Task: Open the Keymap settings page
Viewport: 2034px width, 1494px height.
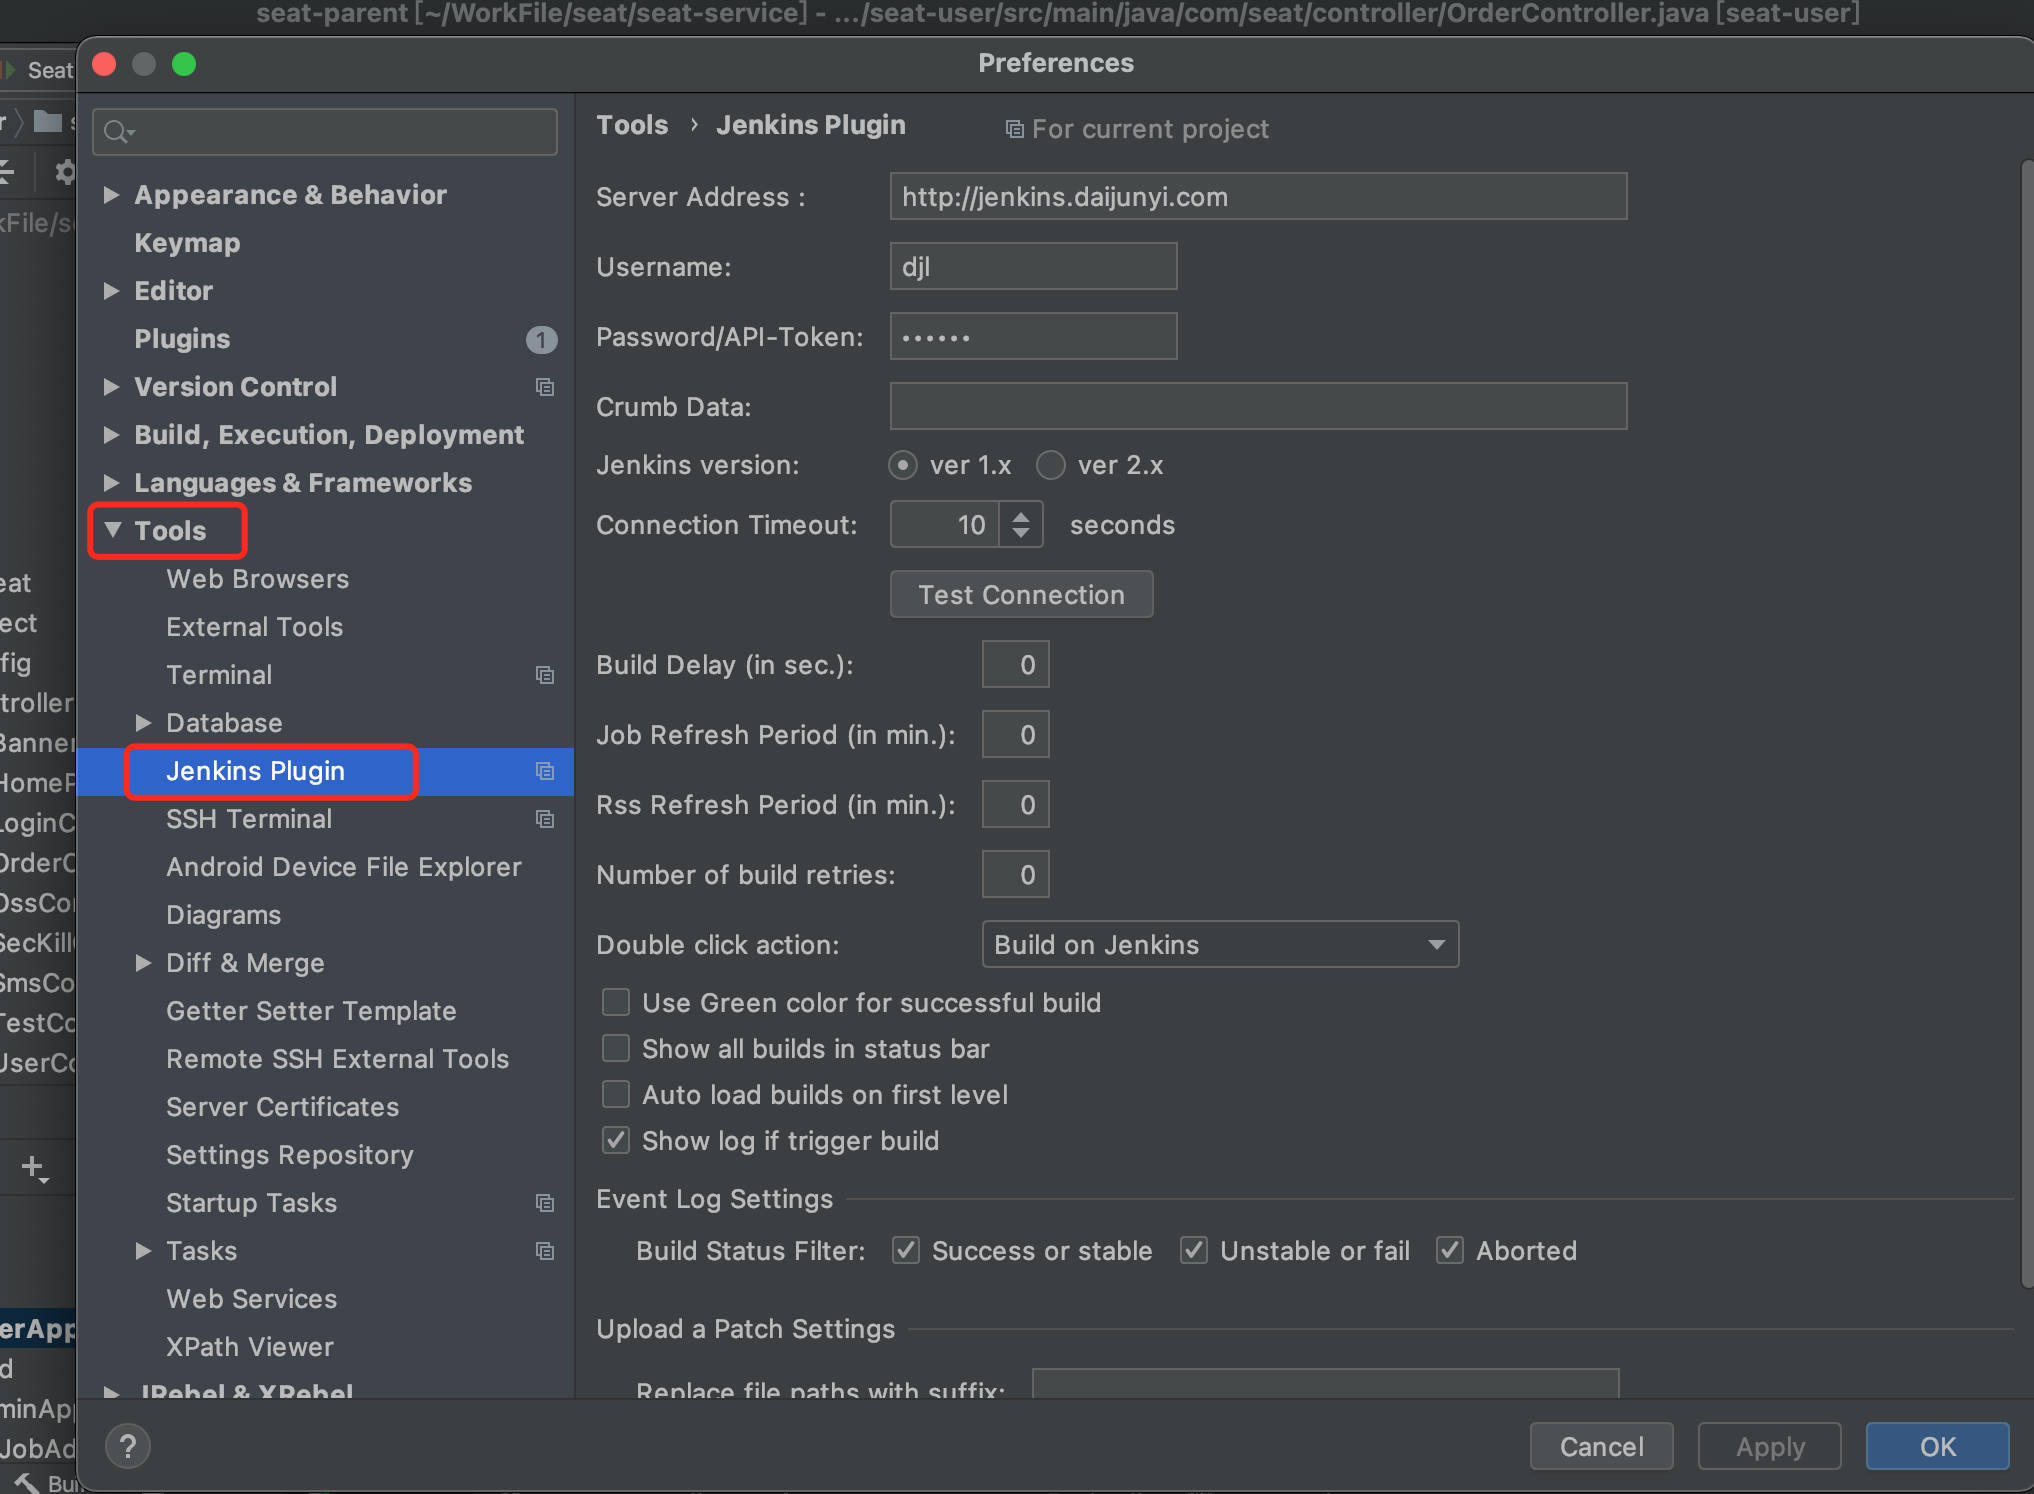Action: pos(187,243)
